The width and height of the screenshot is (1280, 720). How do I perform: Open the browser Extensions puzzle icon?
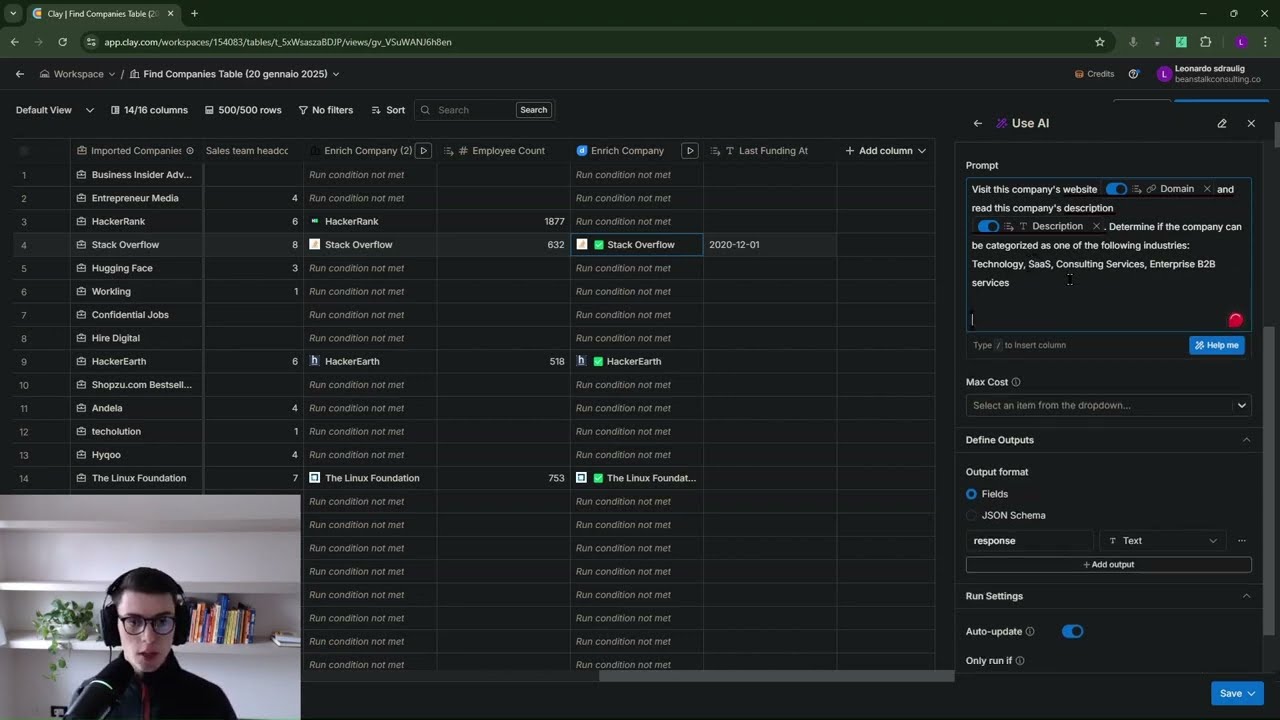click(1205, 42)
